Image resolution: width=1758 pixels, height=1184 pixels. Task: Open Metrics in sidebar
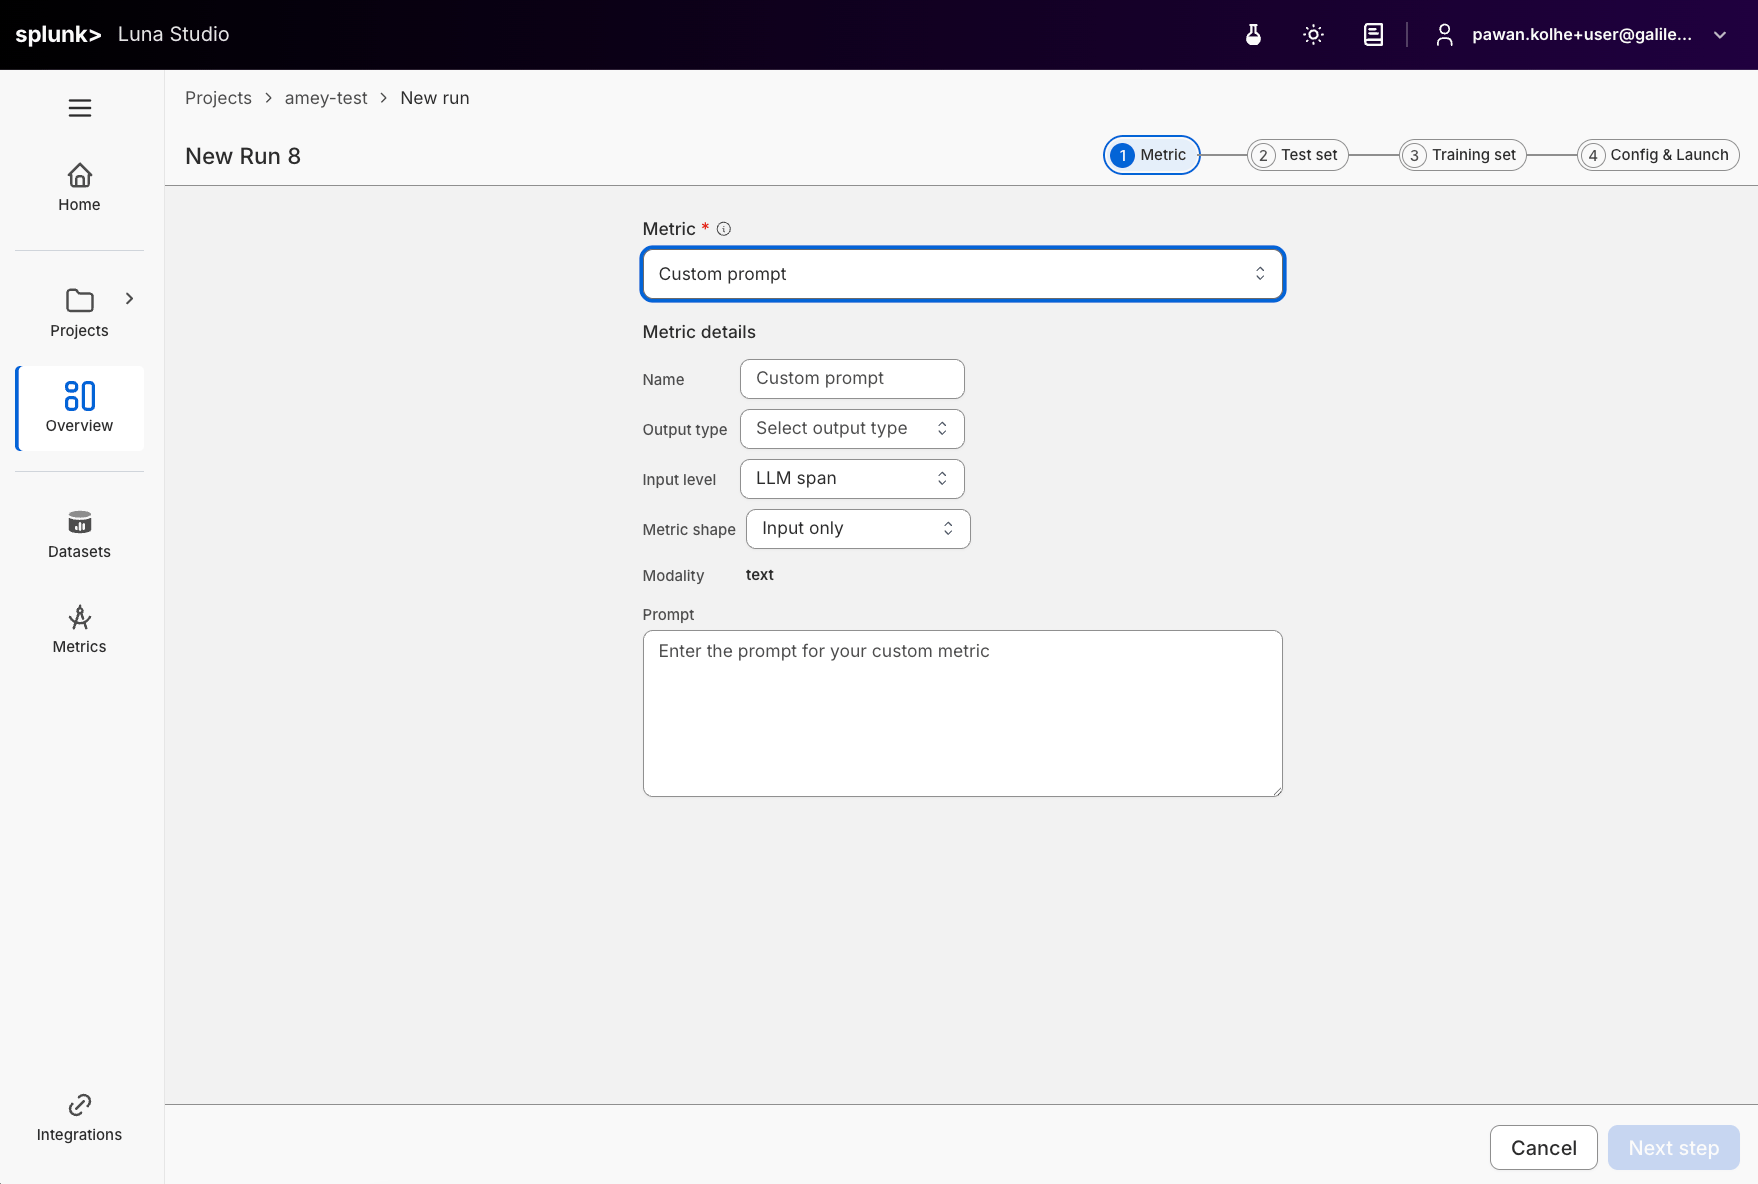79,630
